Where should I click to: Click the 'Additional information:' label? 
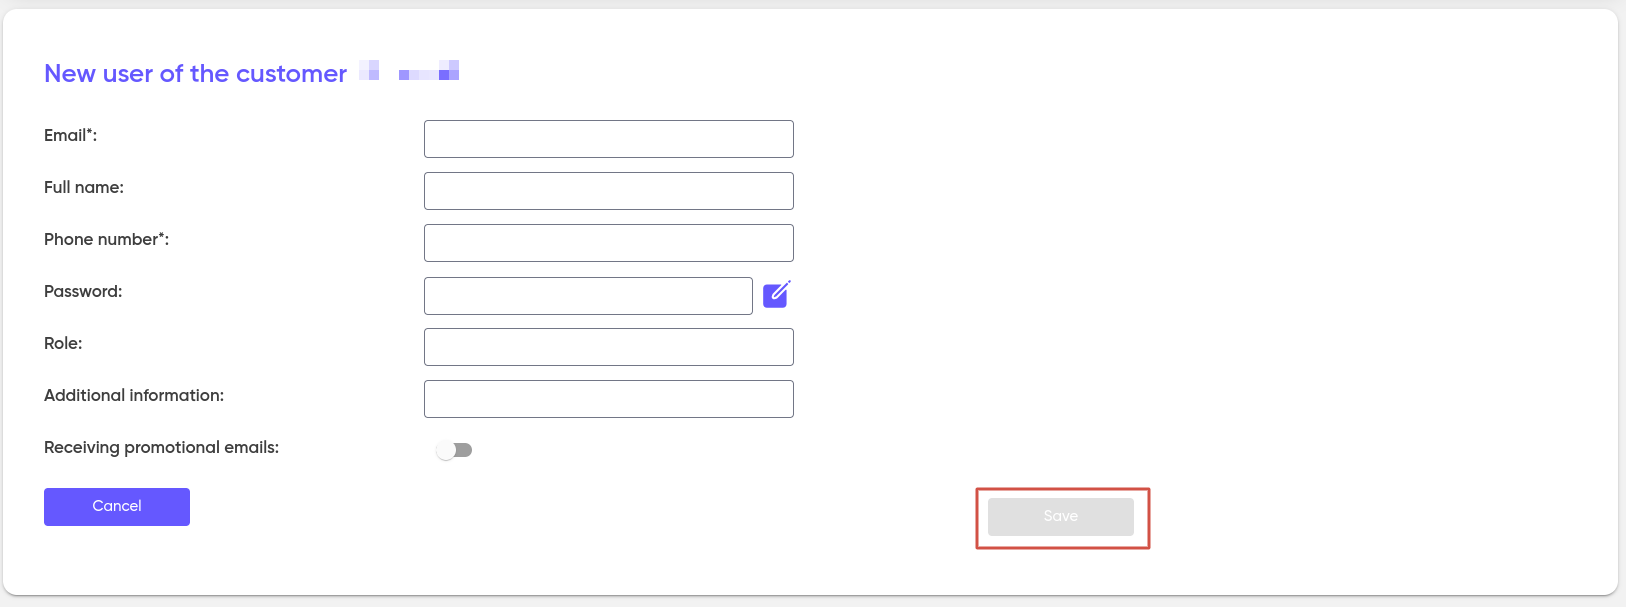click(x=134, y=396)
